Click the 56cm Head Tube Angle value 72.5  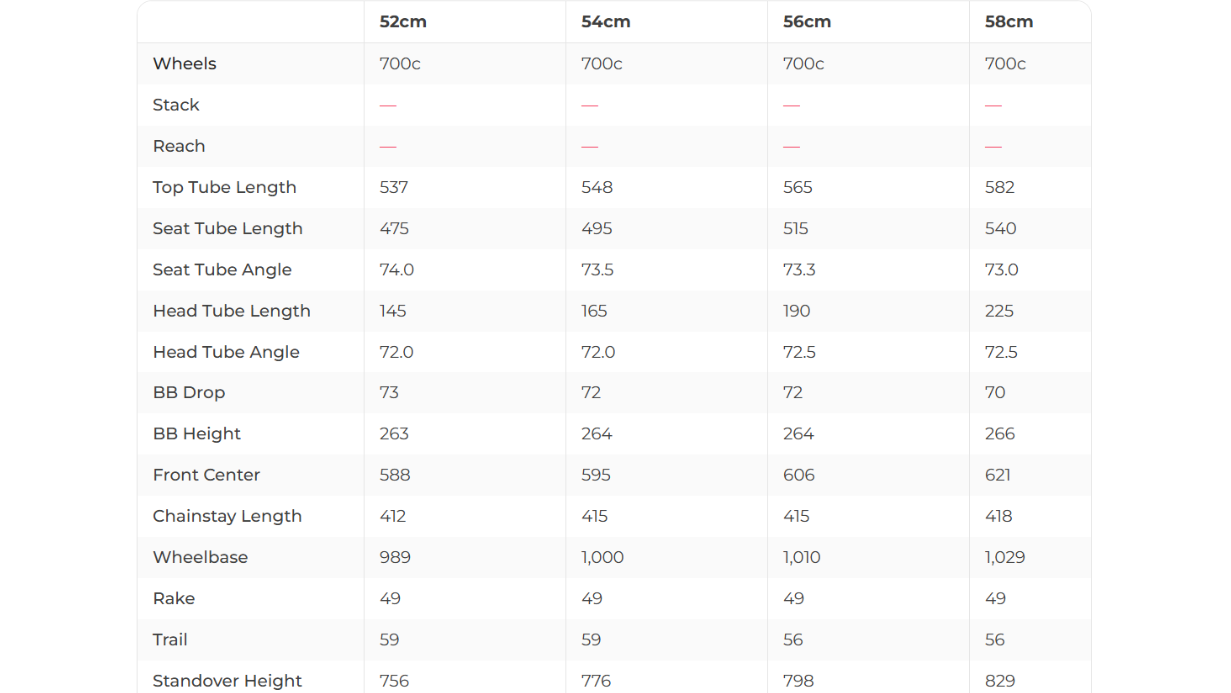(799, 352)
